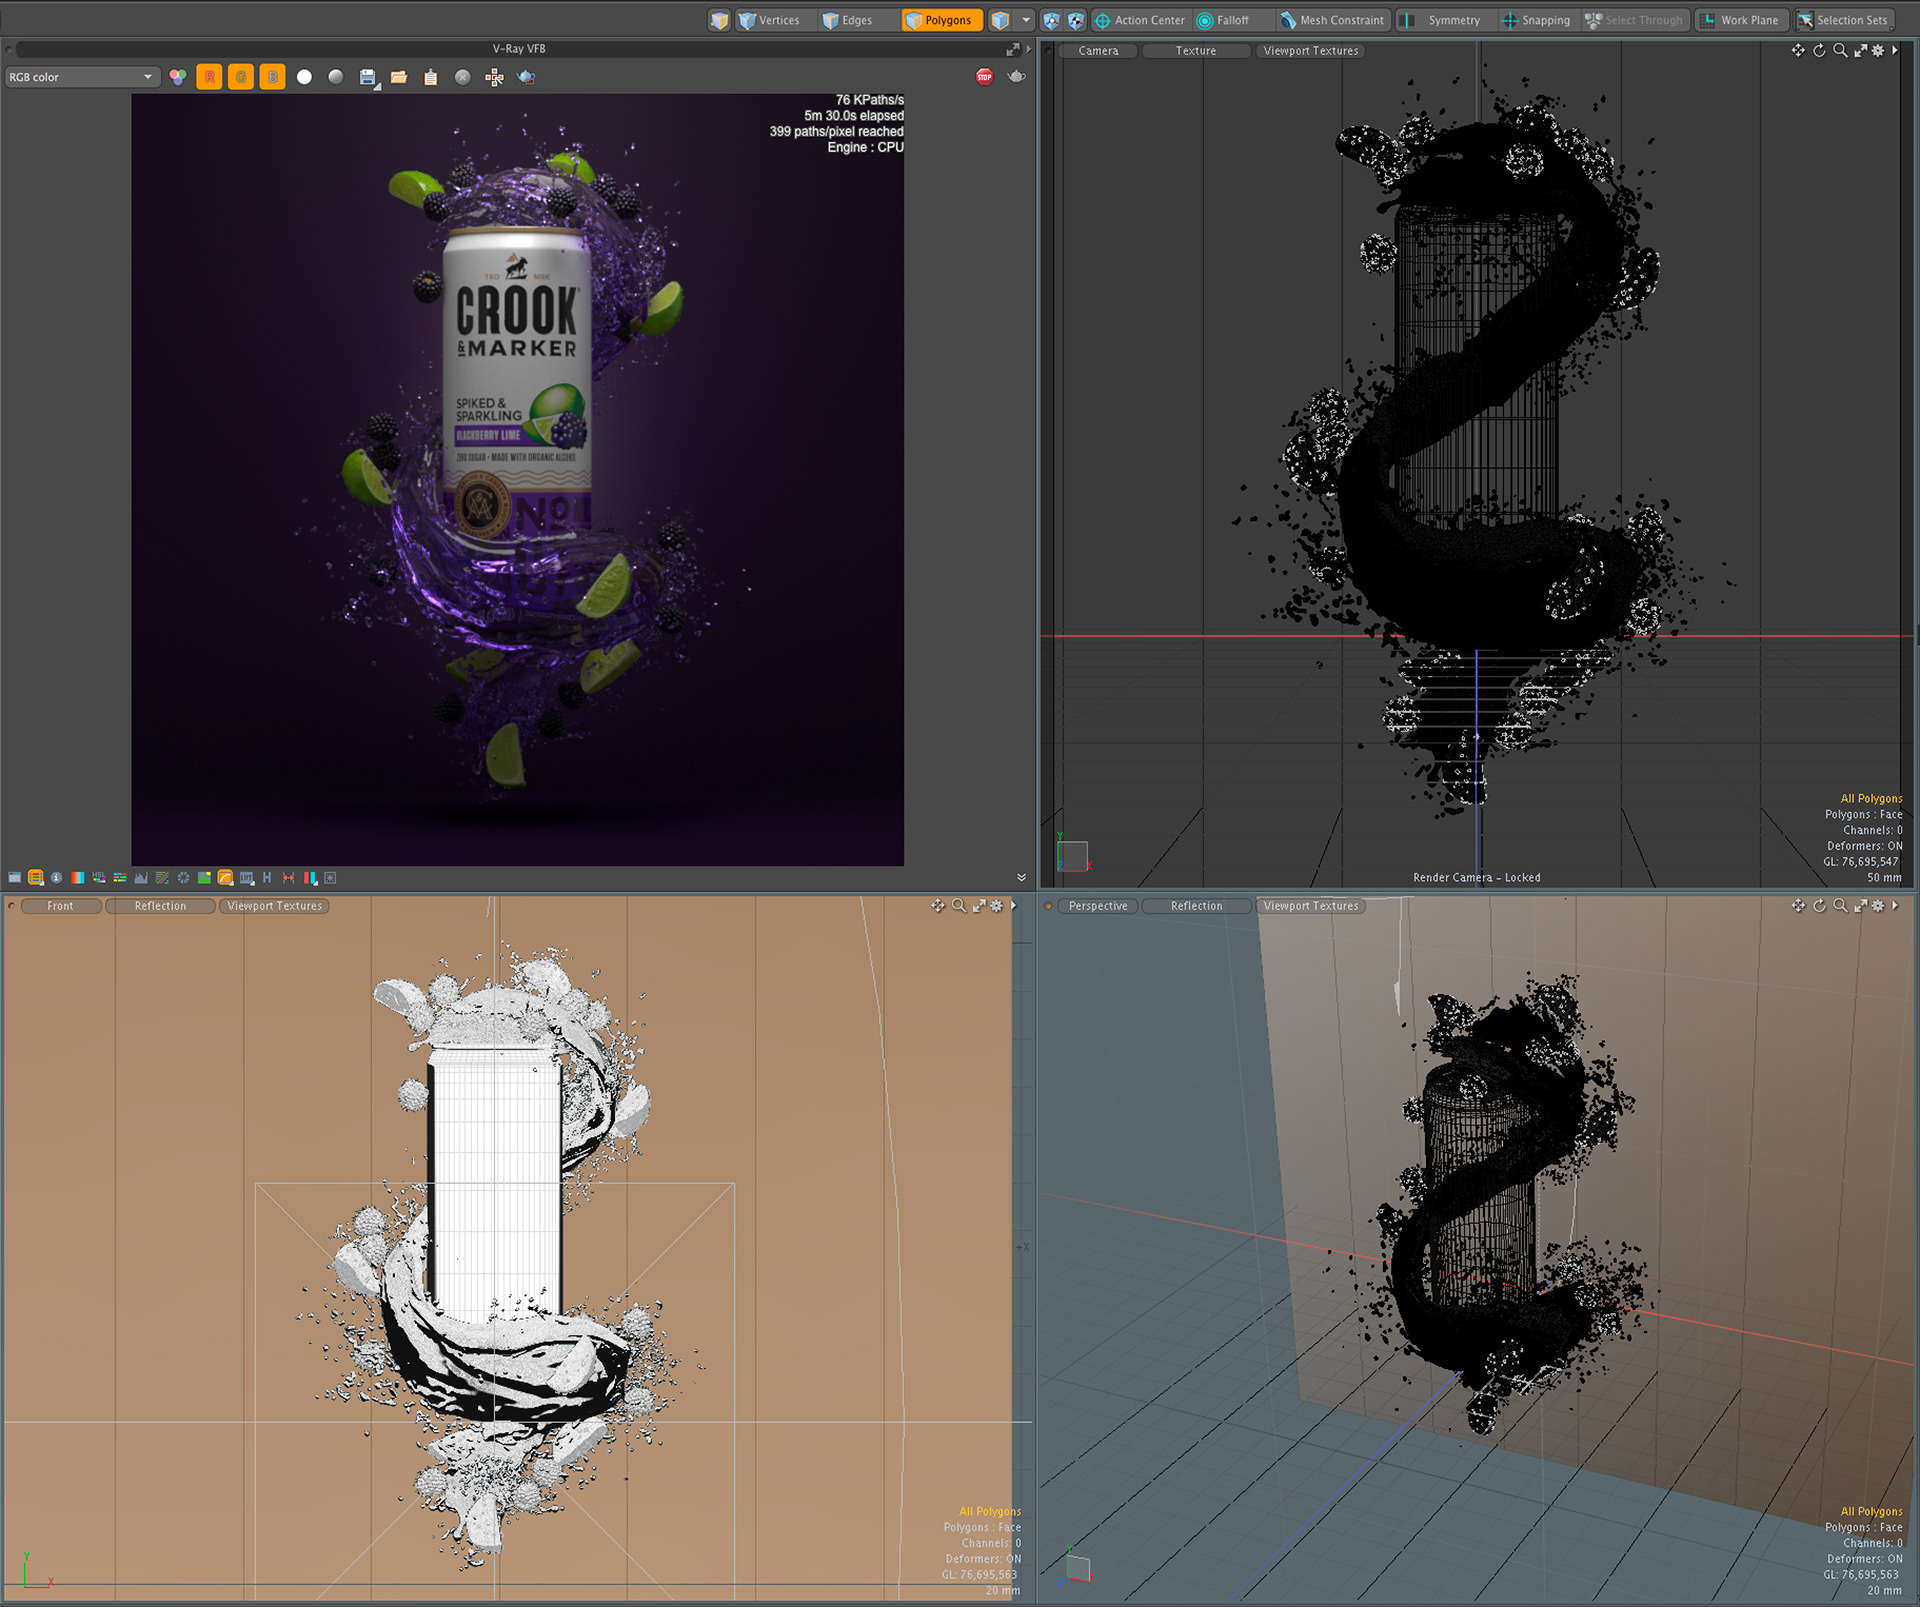This screenshot has height=1607, width=1920.
Task: Open the Camera viewport settings gear
Action: click(x=1878, y=50)
